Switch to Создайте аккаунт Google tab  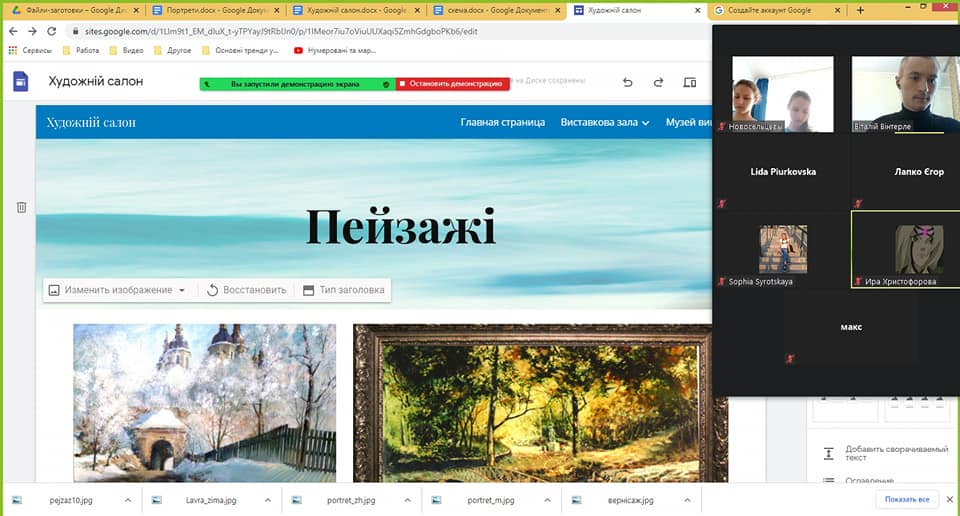click(x=776, y=10)
